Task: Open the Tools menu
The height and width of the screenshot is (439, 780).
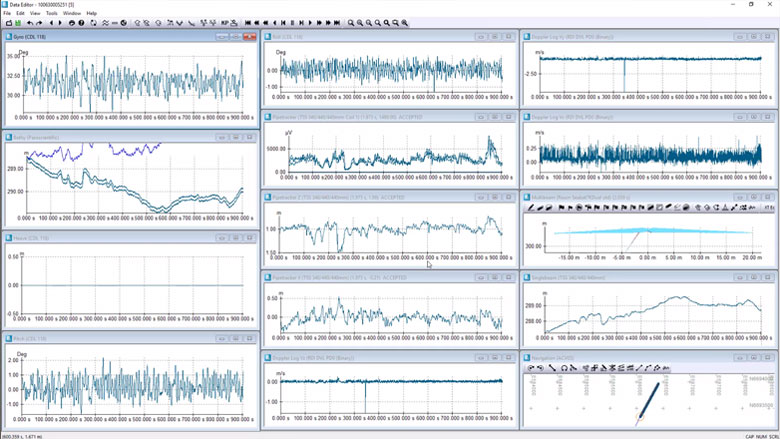Action: click(x=51, y=13)
